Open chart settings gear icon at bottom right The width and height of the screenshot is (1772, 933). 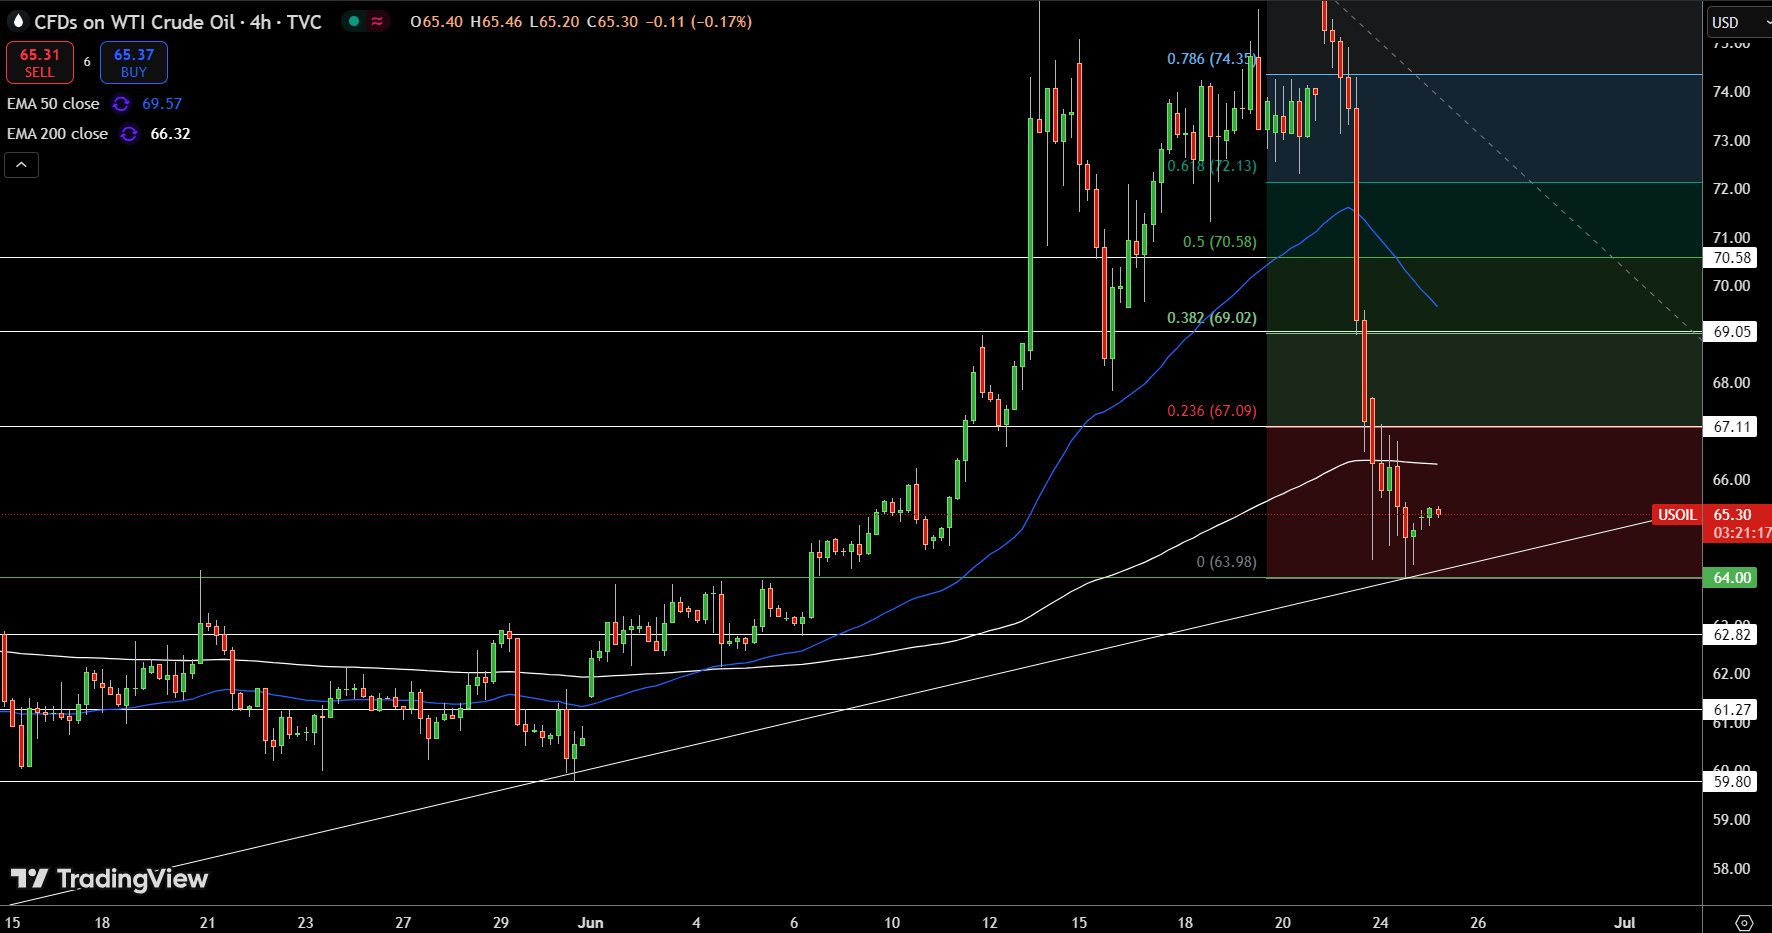point(1744,922)
